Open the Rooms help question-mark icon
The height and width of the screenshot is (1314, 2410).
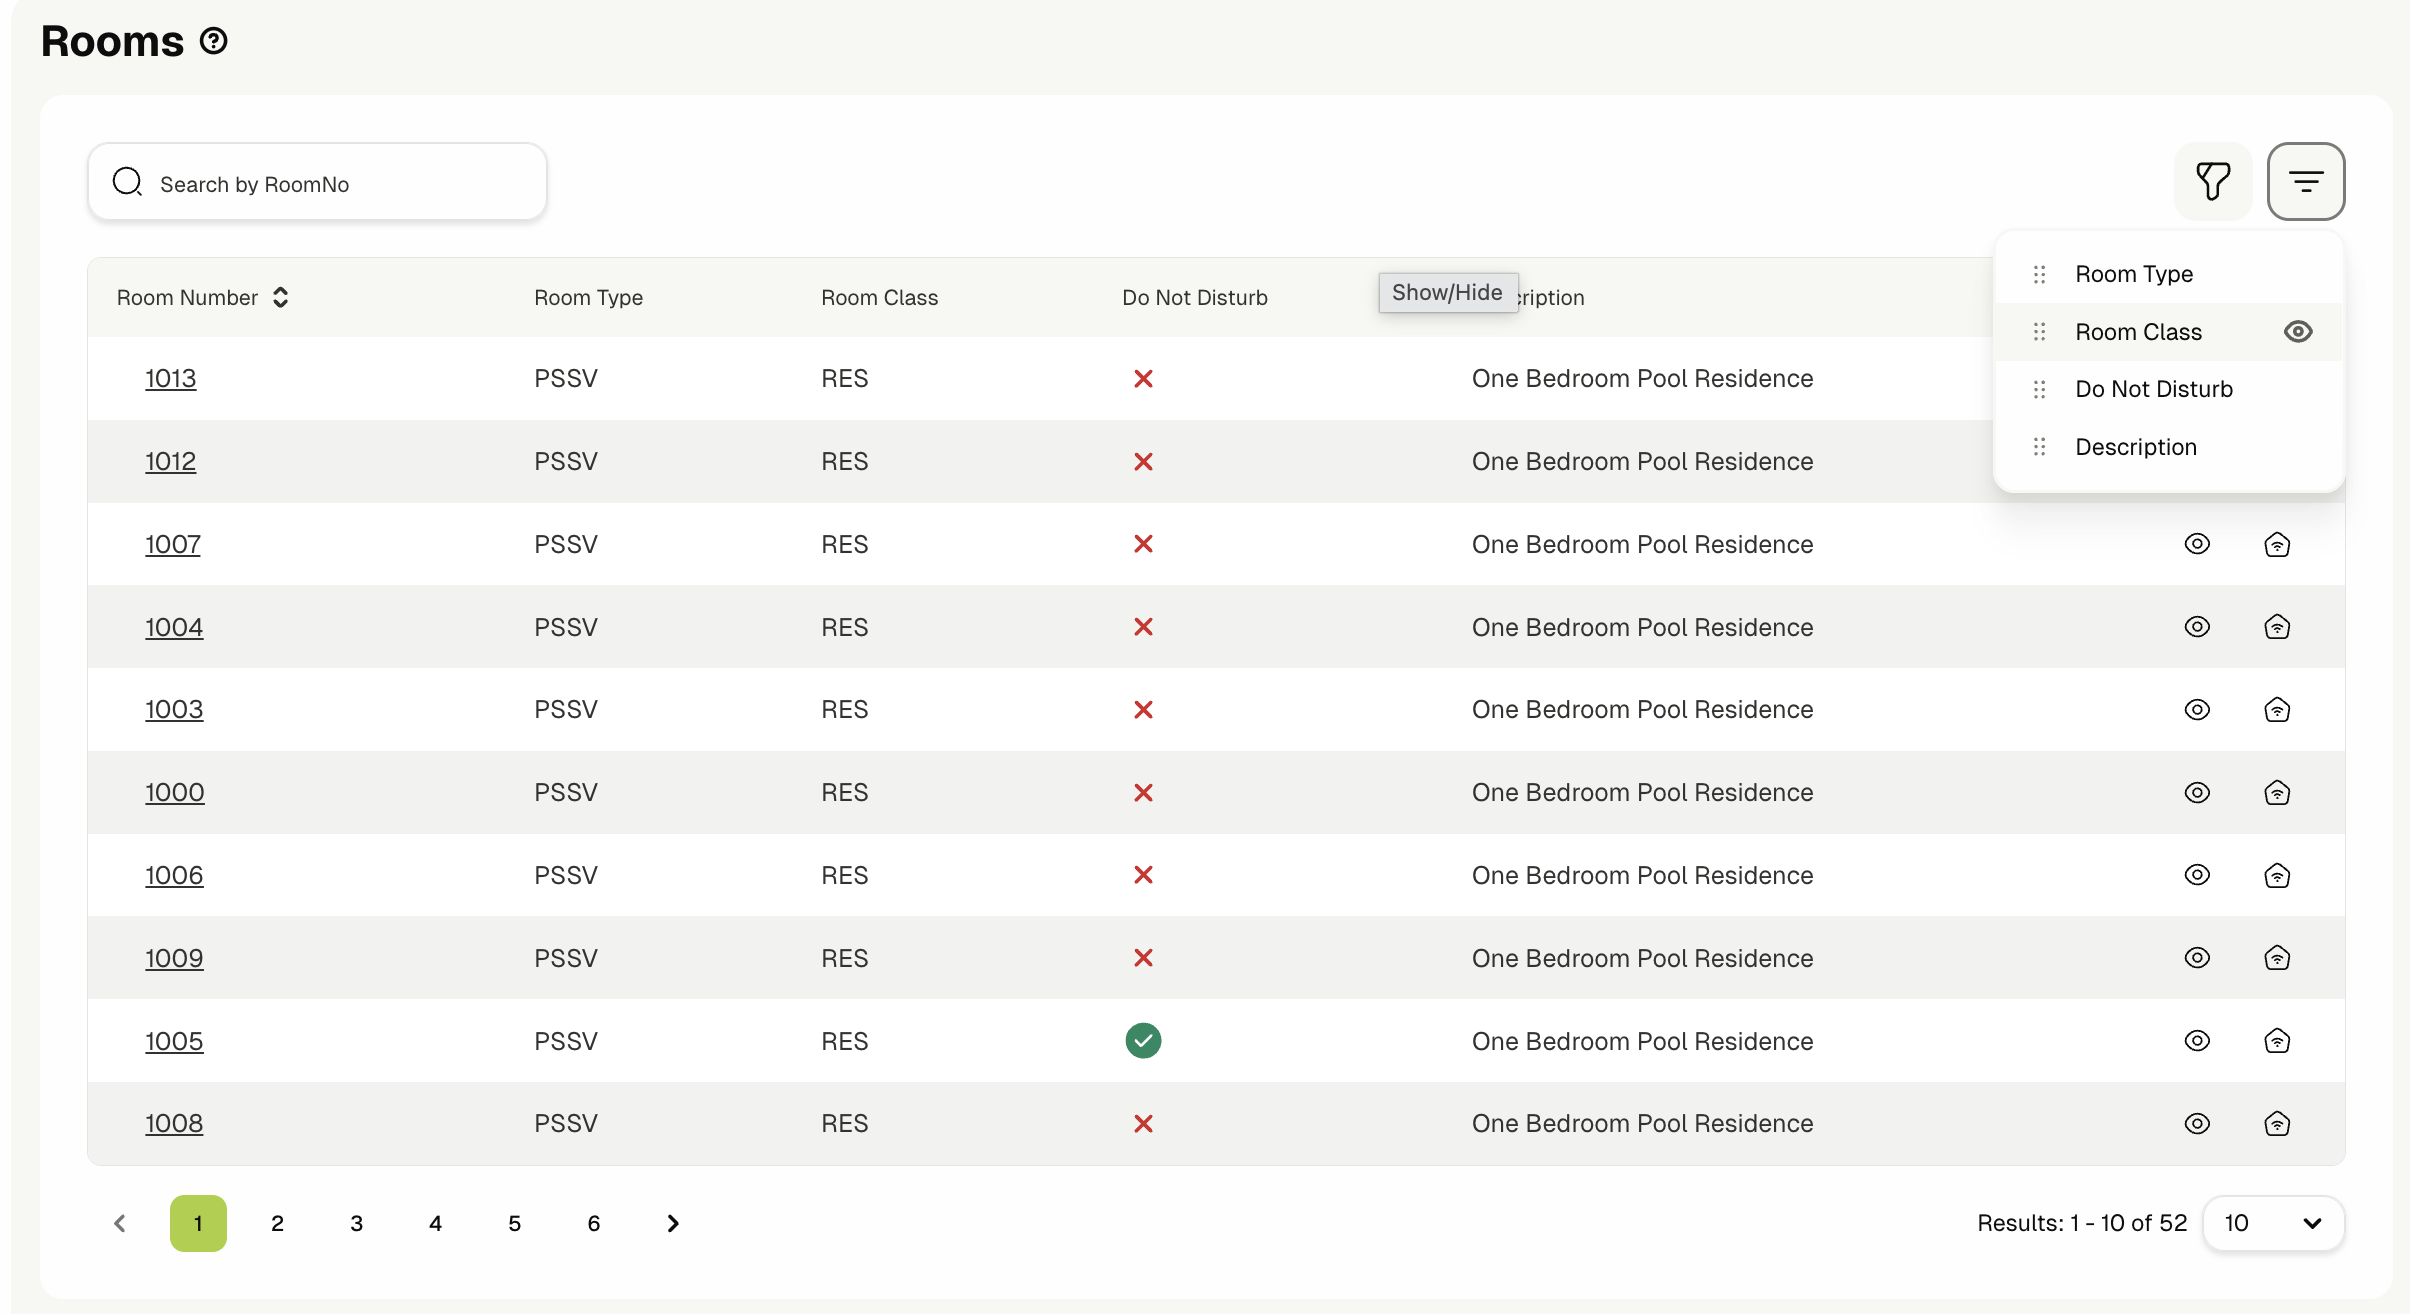tap(214, 41)
